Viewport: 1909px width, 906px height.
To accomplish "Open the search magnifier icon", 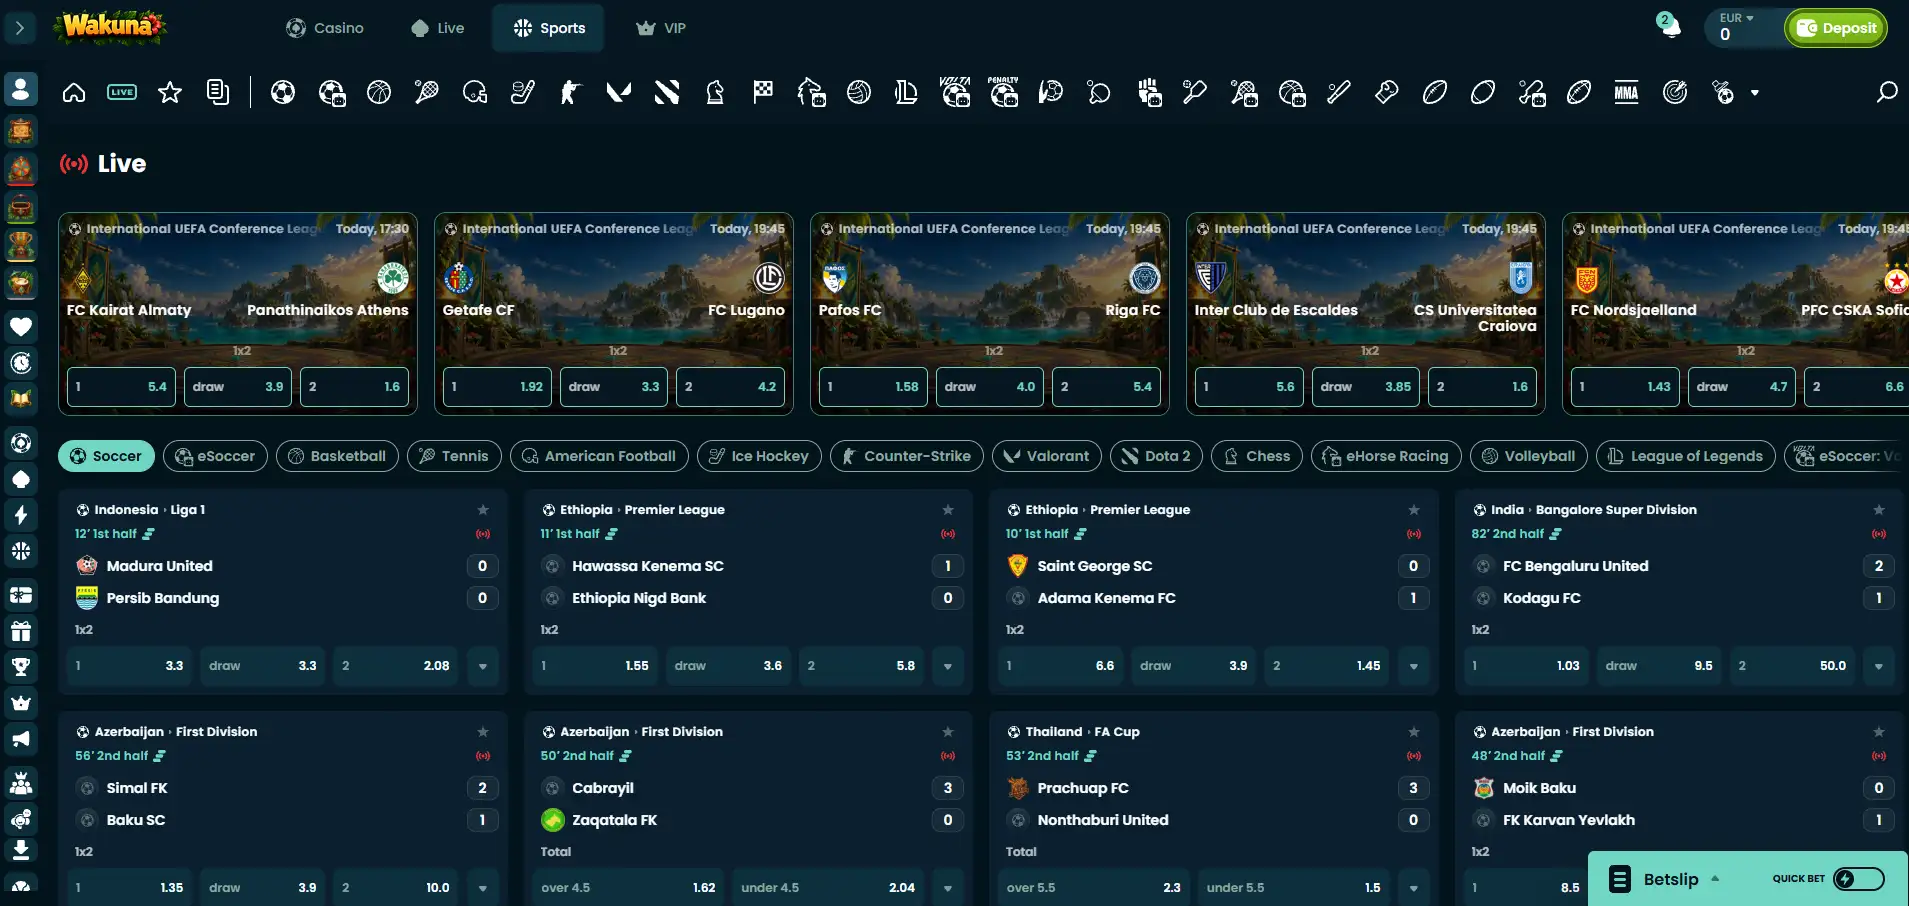I will [x=1887, y=93].
